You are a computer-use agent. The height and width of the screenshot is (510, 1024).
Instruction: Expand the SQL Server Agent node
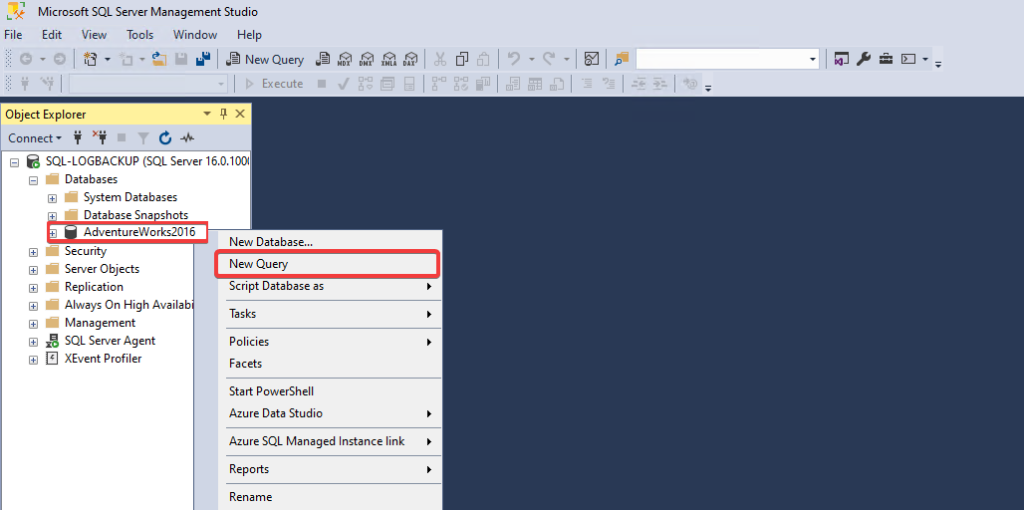(x=33, y=341)
